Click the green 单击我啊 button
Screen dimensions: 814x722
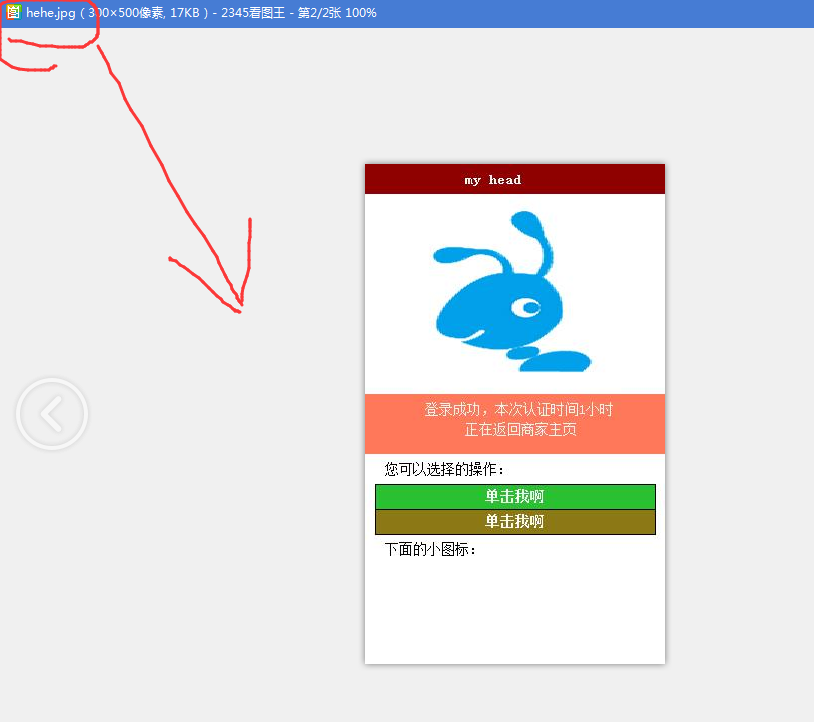pyautogui.click(x=515, y=497)
